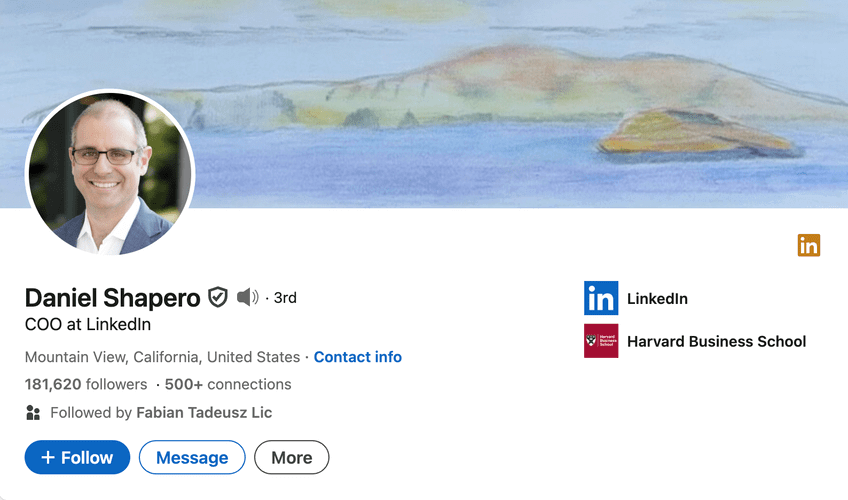
Task: Click the verification shield badge icon
Action: coord(218,297)
